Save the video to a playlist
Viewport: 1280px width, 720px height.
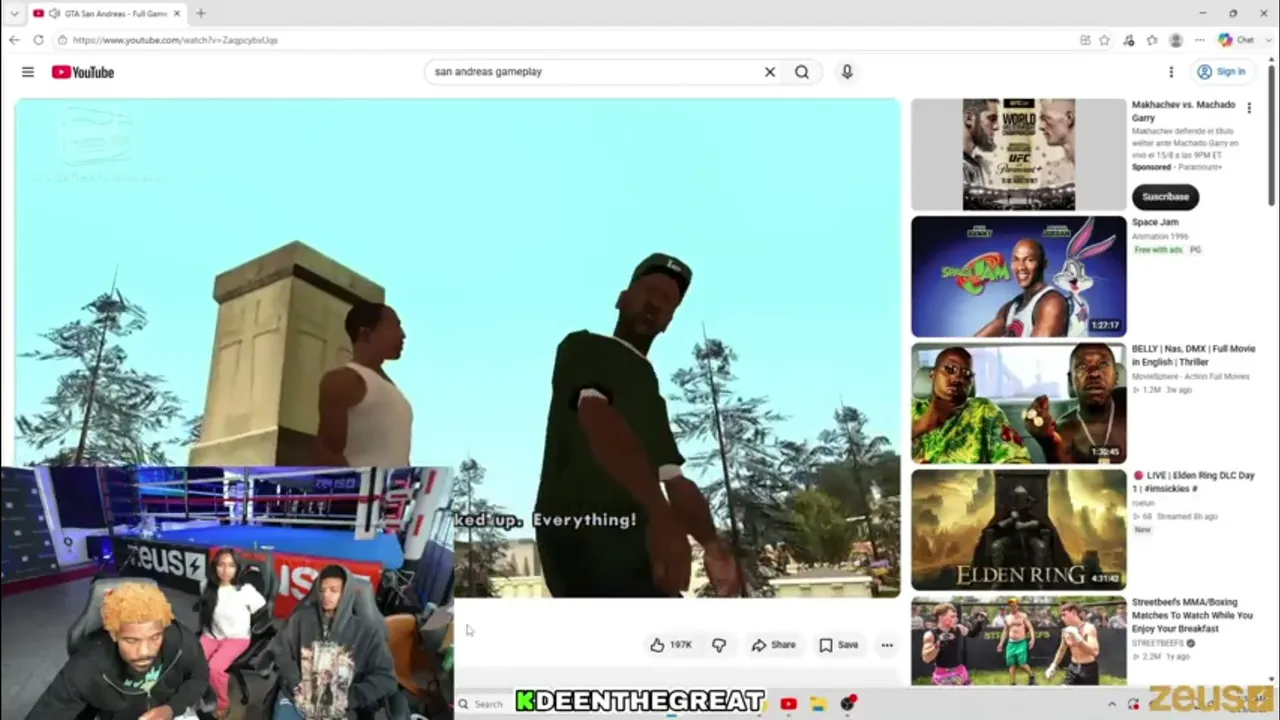pos(839,645)
